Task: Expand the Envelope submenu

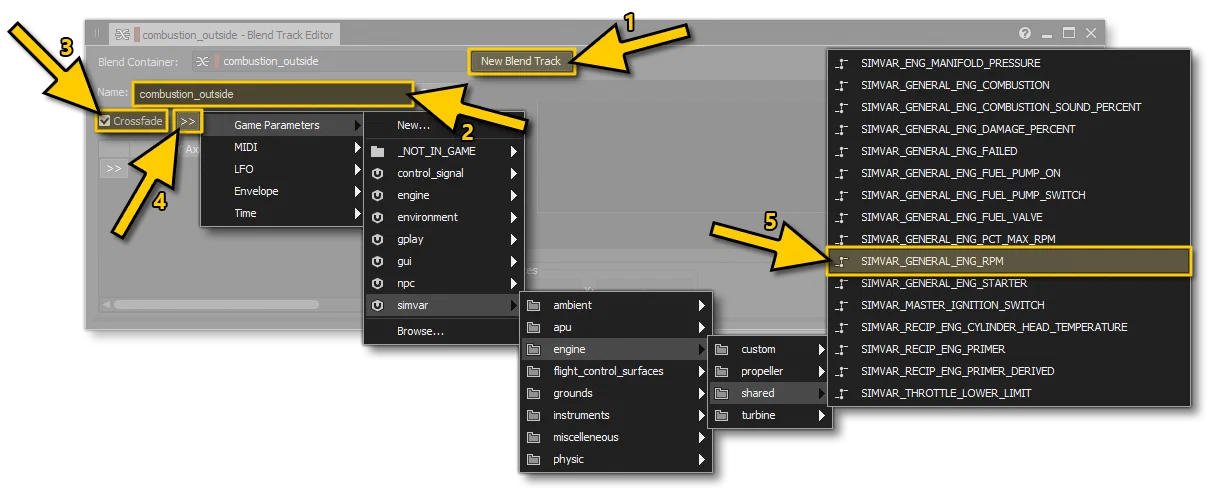Action: 283,191
